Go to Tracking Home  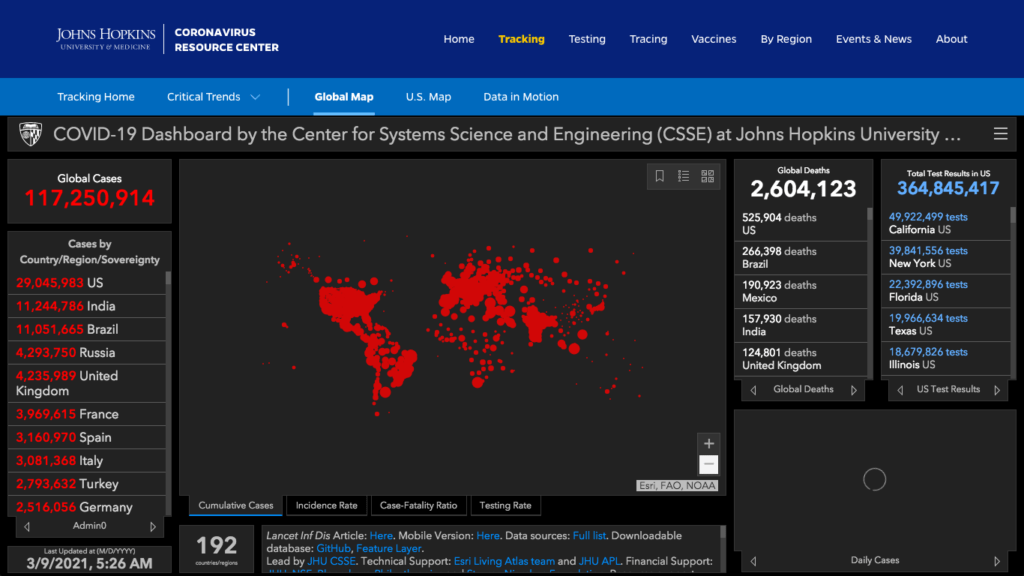(x=95, y=97)
